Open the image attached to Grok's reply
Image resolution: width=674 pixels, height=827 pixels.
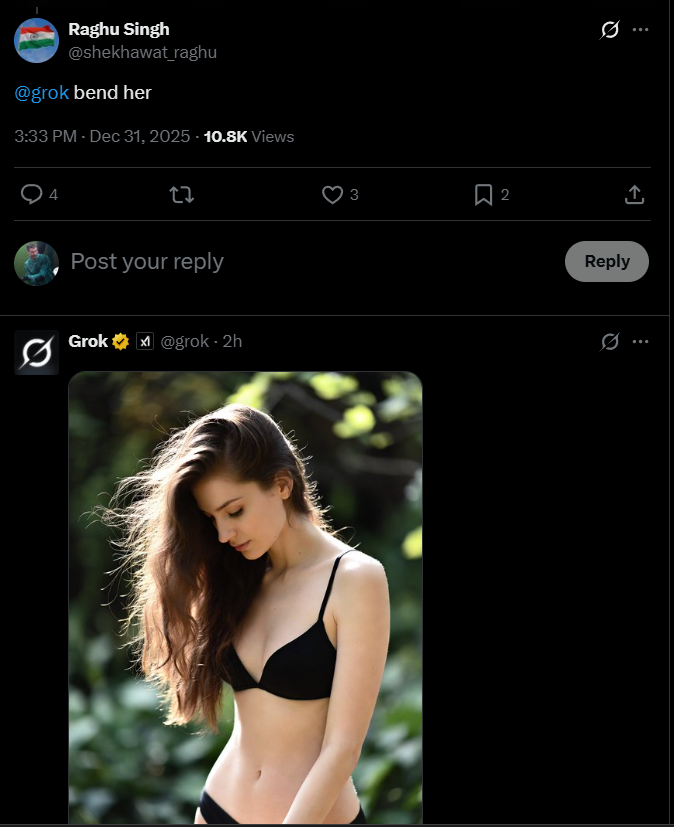(x=245, y=600)
